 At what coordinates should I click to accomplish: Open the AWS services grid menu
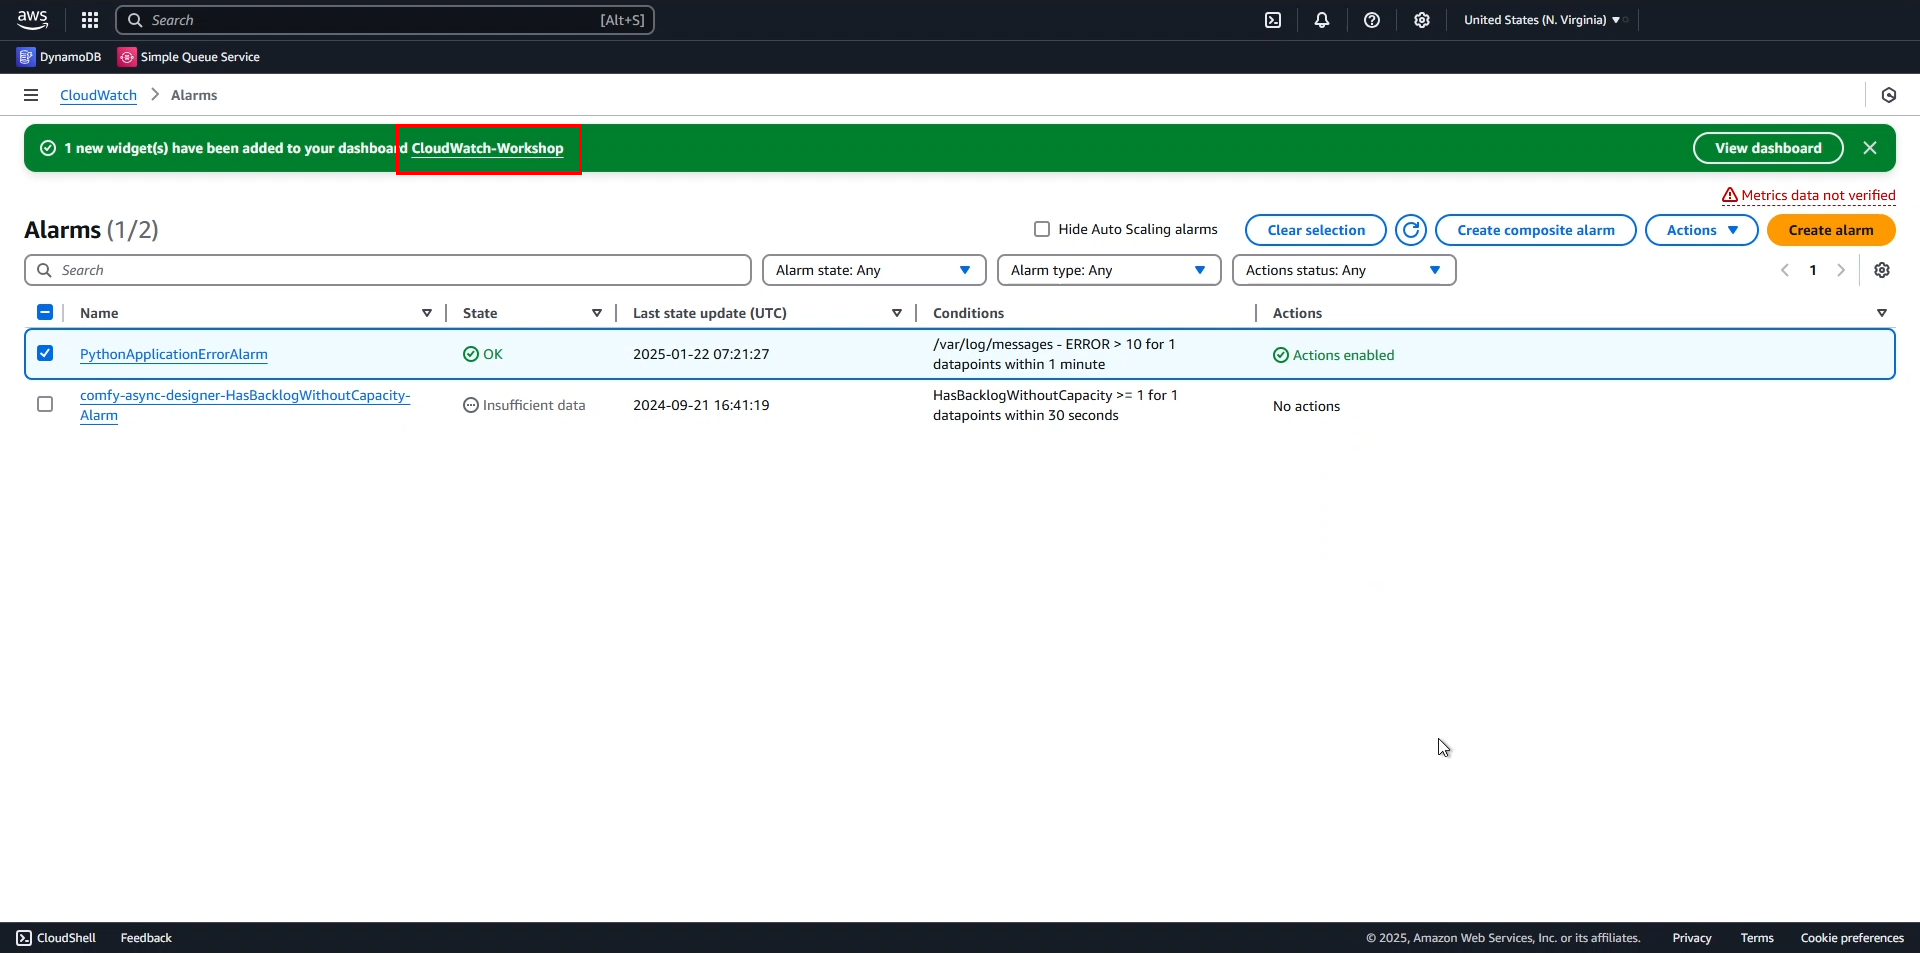point(90,20)
